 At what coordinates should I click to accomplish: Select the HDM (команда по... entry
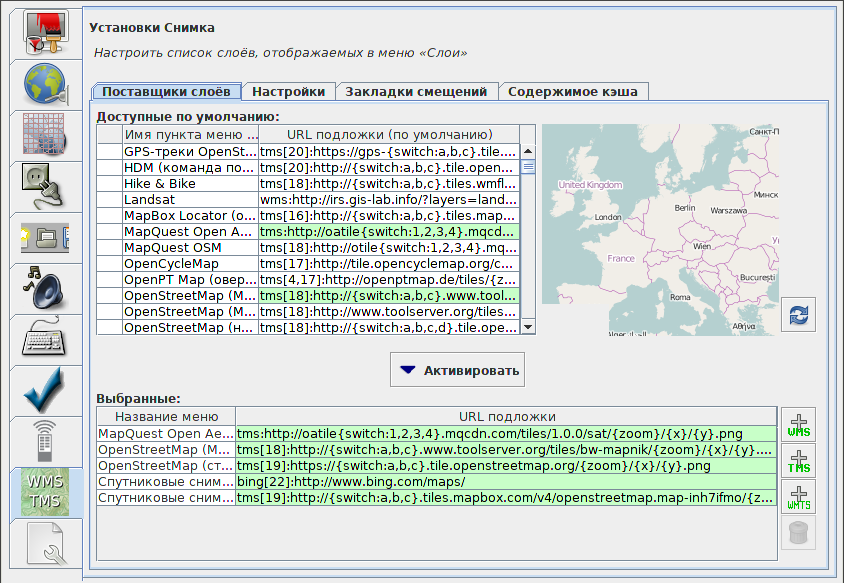point(308,167)
